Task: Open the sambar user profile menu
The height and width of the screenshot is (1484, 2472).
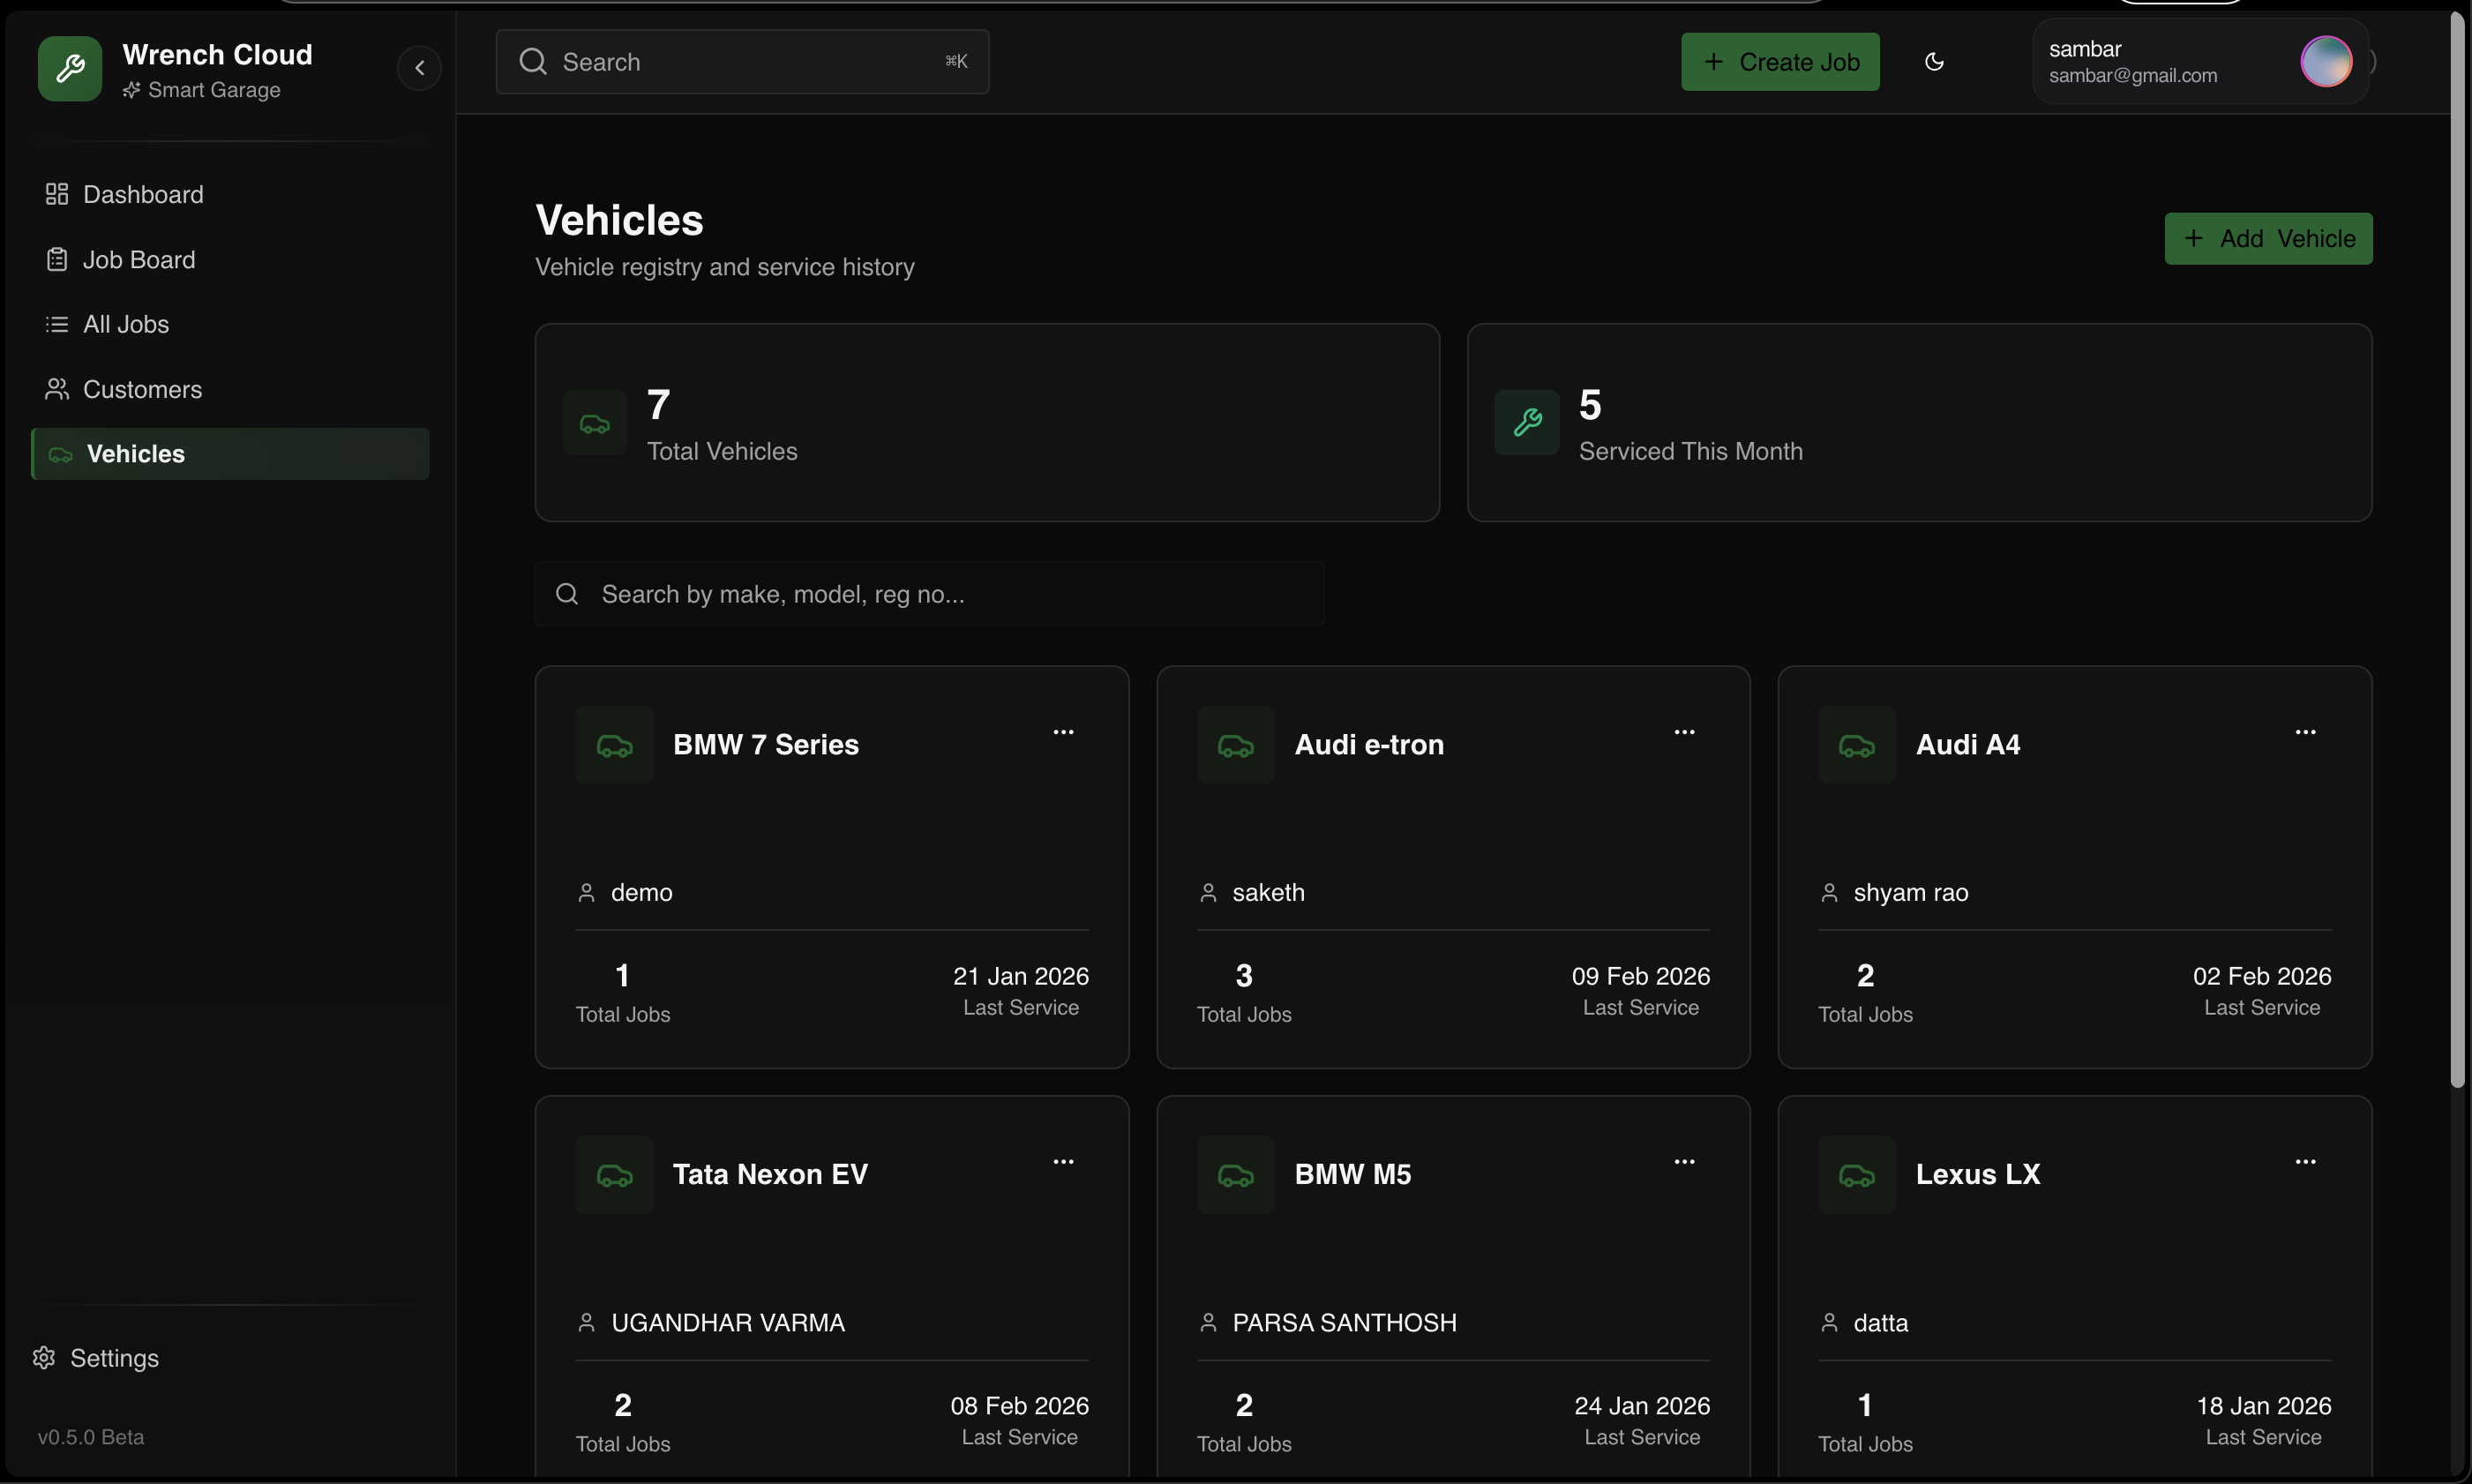Action: pyautogui.click(x=2200, y=62)
